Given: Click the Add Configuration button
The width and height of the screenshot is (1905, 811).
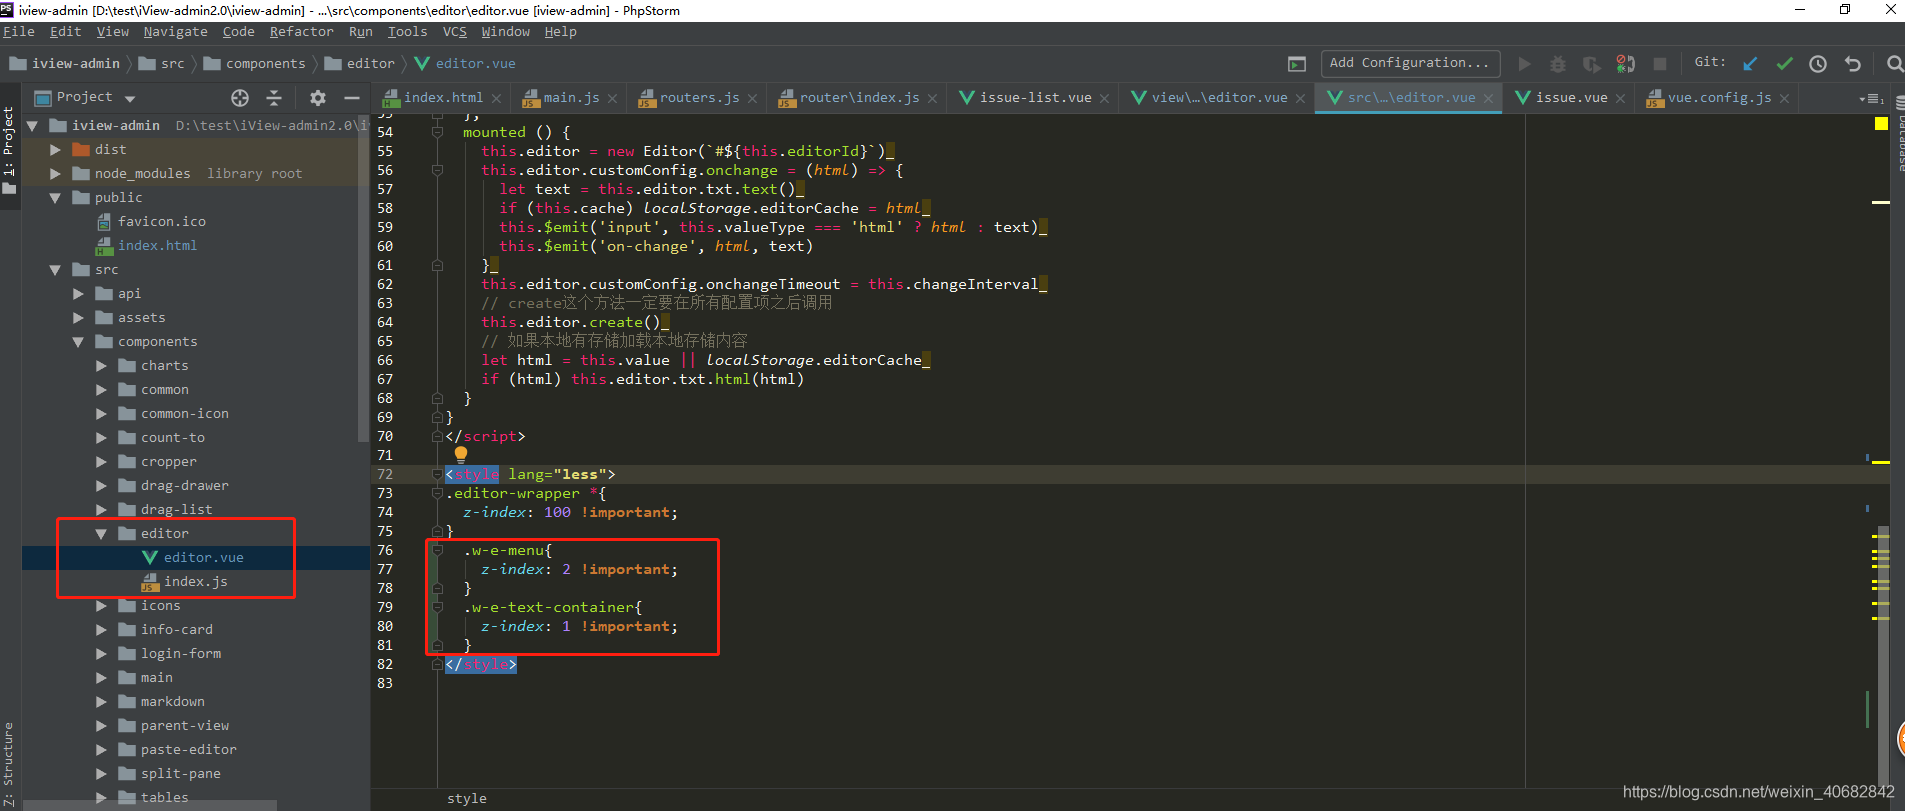Looking at the screenshot, I should coord(1410,63).
